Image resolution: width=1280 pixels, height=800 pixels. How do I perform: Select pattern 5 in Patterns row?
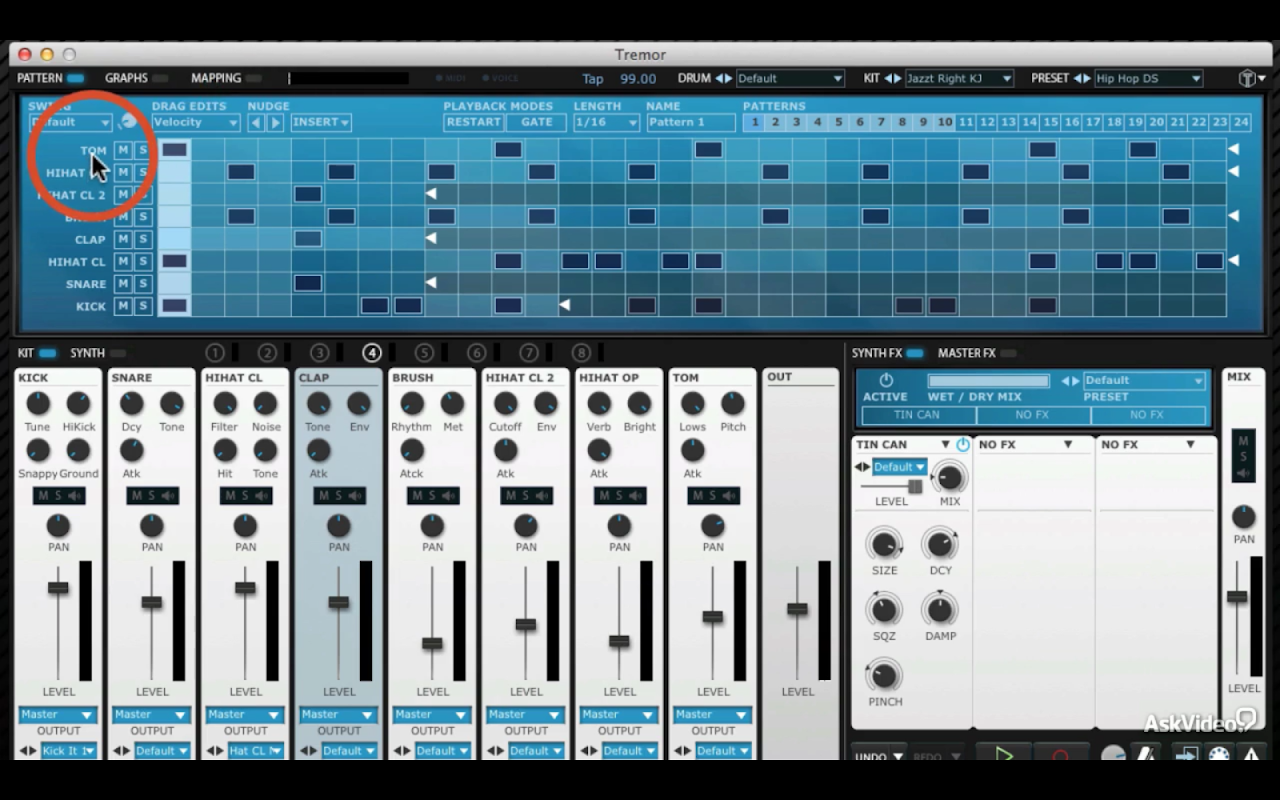pyautogui.click(x=838, y=122)
